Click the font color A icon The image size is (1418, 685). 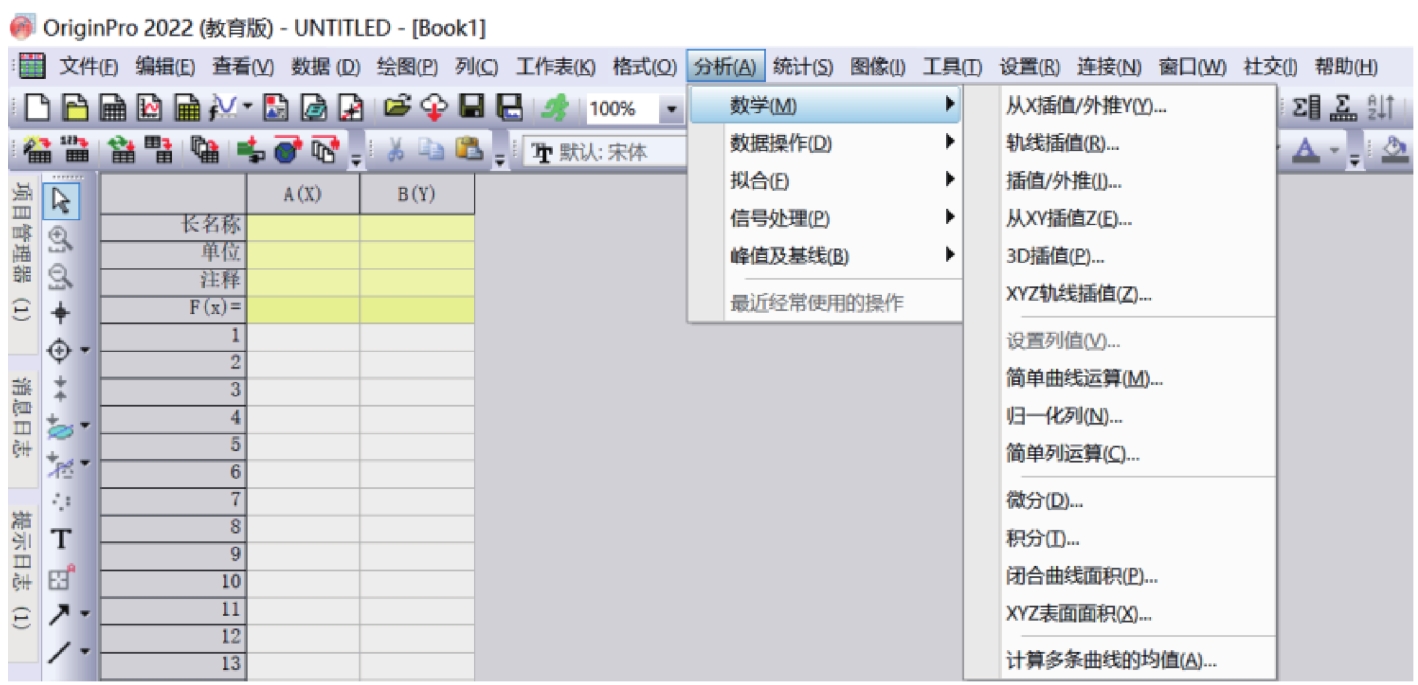[1305, 149]
